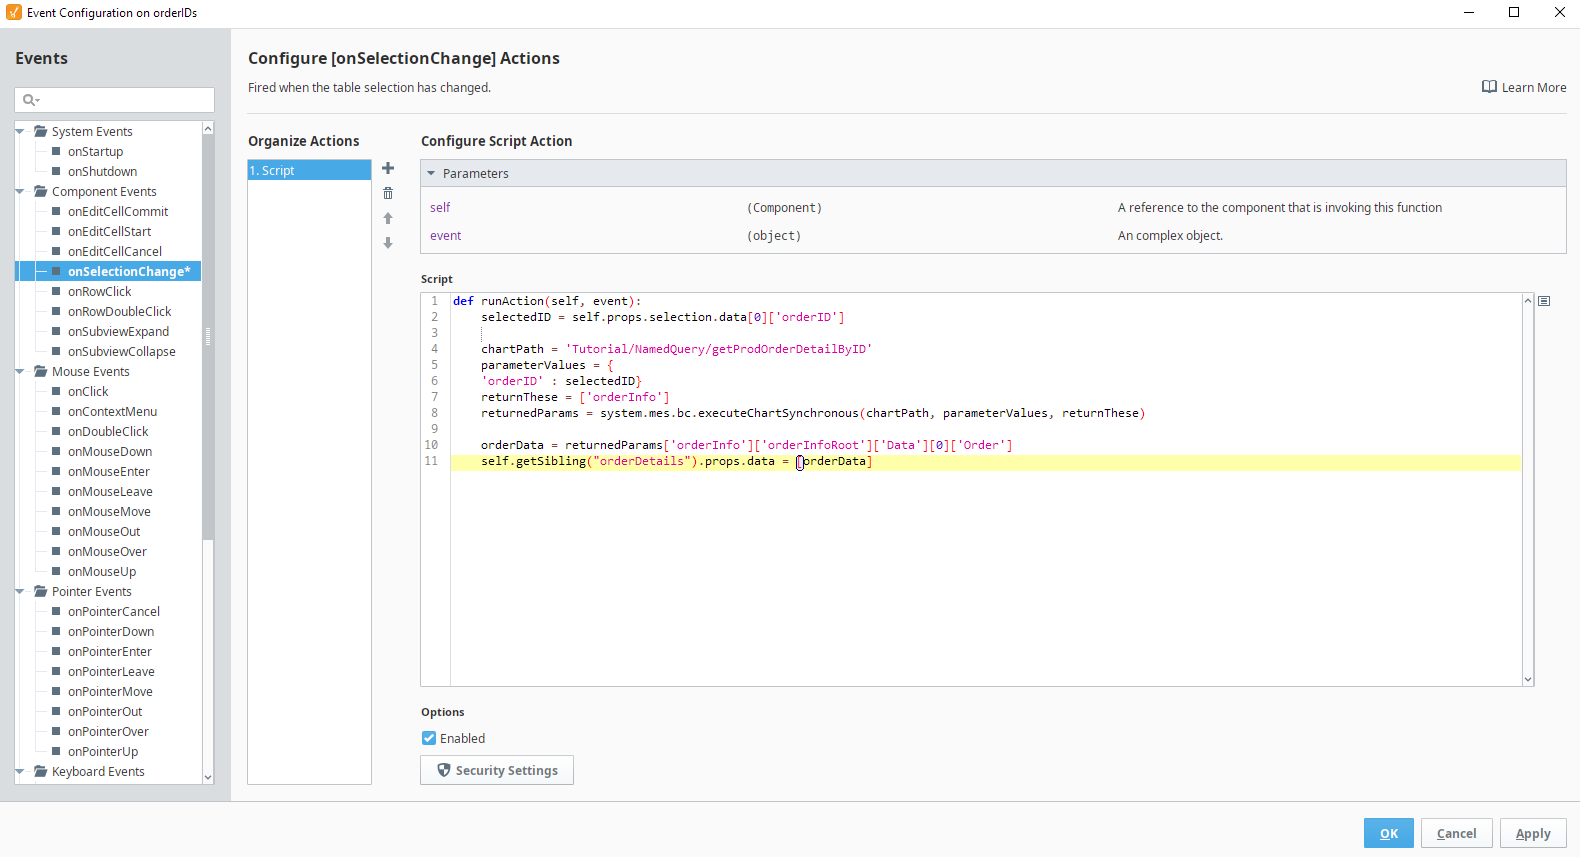
Task: Click the events tree scroll down arrow
Action: click(x=208, y=777)
